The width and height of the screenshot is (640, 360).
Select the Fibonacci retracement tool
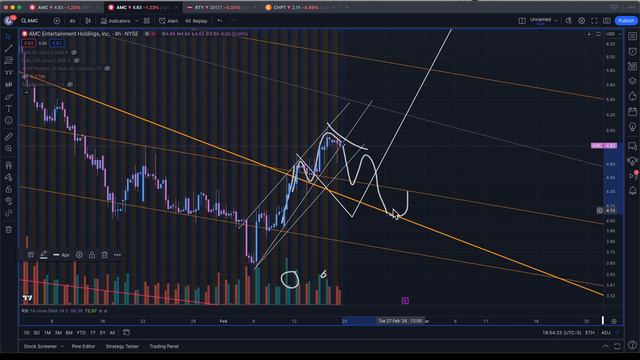click(9, 60)
